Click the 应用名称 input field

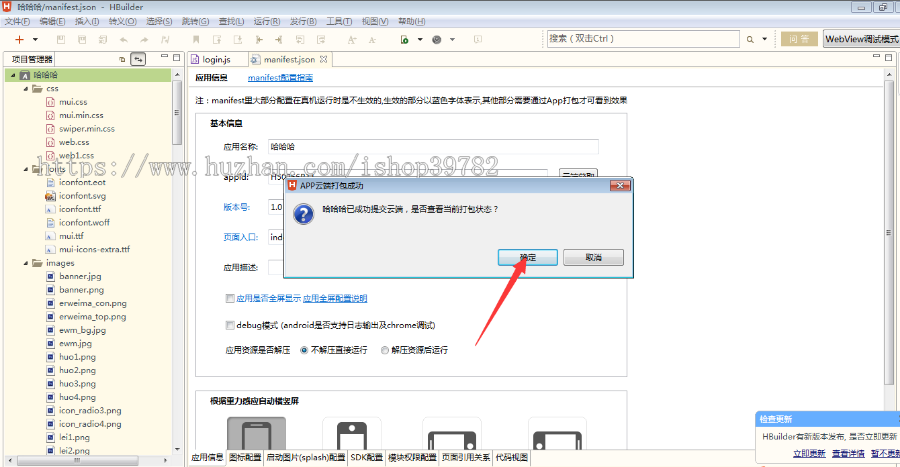point(433,147)
